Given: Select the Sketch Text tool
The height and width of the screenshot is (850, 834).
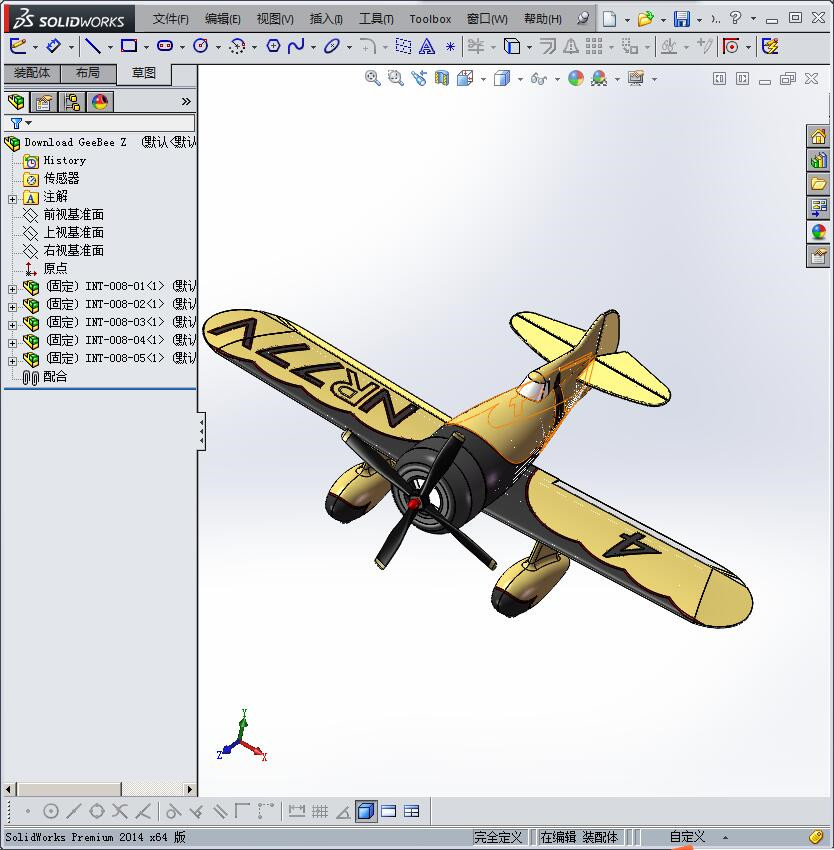Looking at the screenshot, I should 427,47.
